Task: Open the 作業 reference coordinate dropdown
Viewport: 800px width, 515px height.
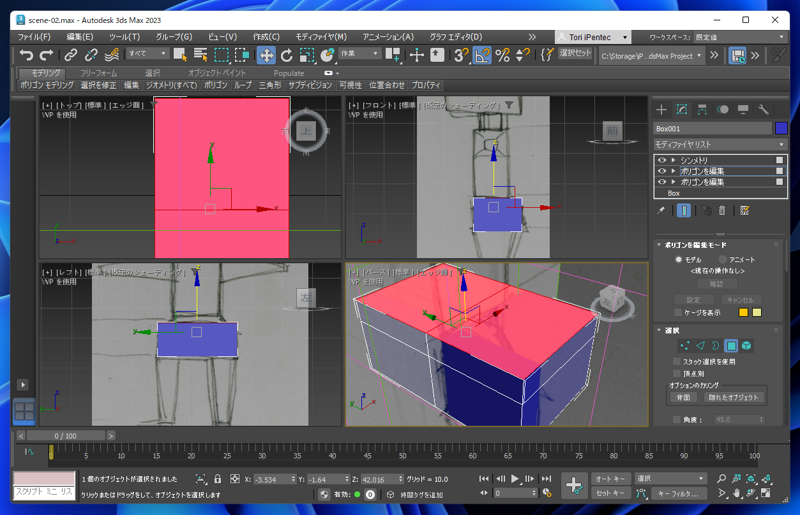Action: coord(360,53)
